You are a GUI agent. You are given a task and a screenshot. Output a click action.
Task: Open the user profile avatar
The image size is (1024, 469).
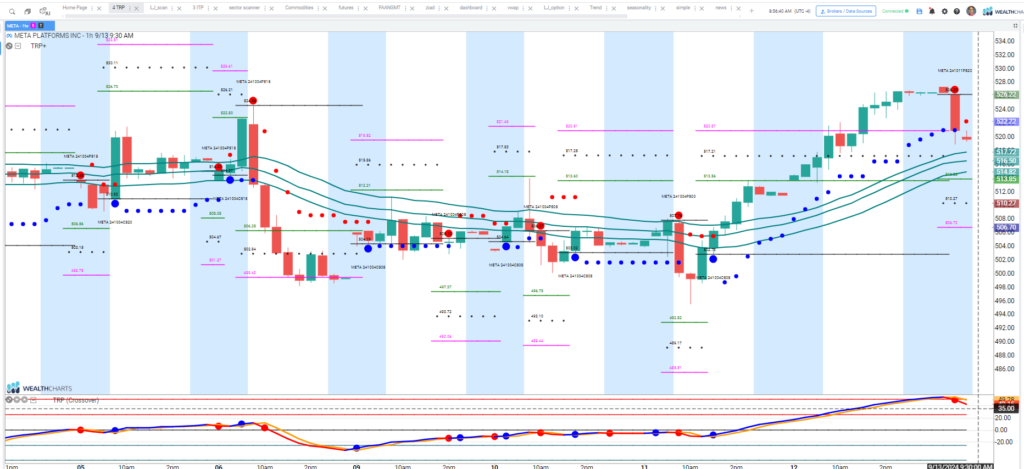click(971, 10)
